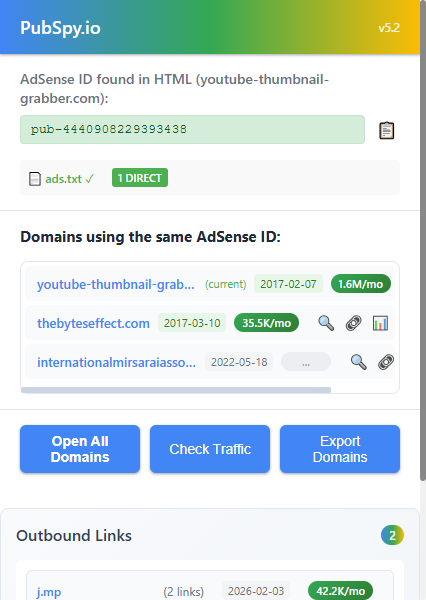Click the pending traffic badge showing dots
This screenshot has height=600, width=426.
tap(306, 362)
